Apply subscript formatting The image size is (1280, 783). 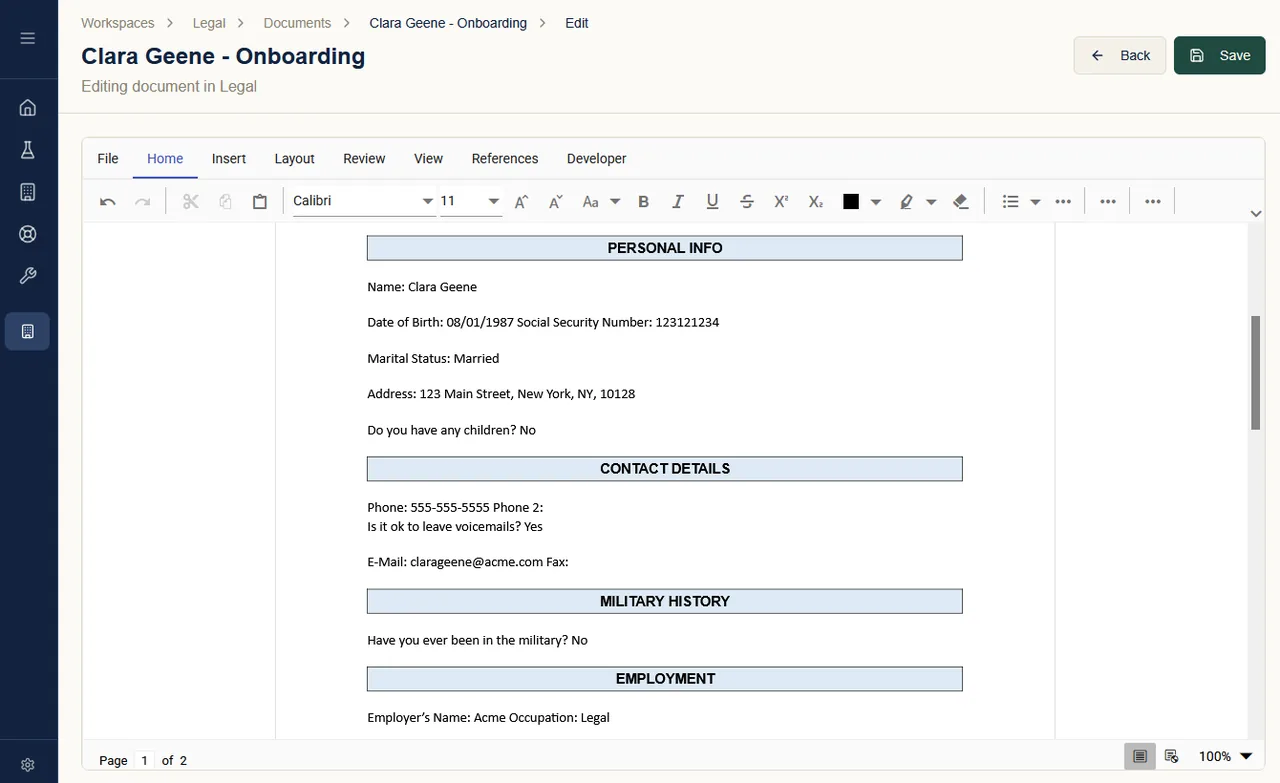[x=816, y=202]
